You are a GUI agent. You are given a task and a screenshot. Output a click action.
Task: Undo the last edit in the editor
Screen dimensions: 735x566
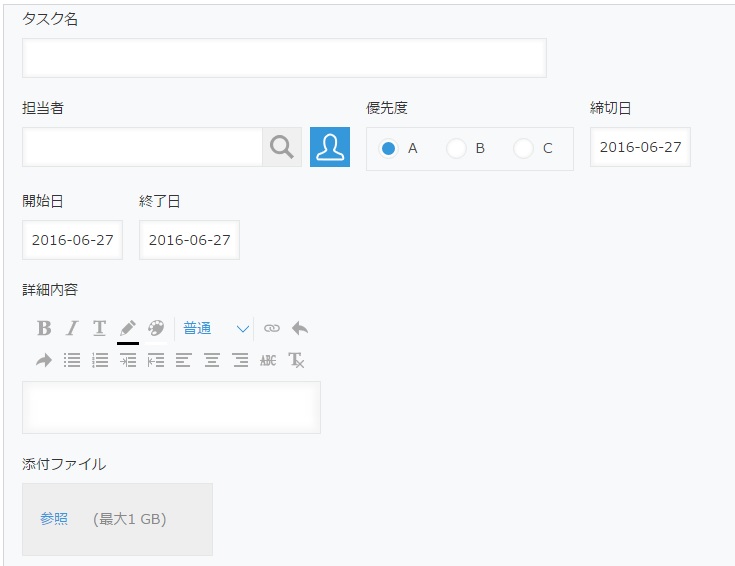[x=300, y=328]
